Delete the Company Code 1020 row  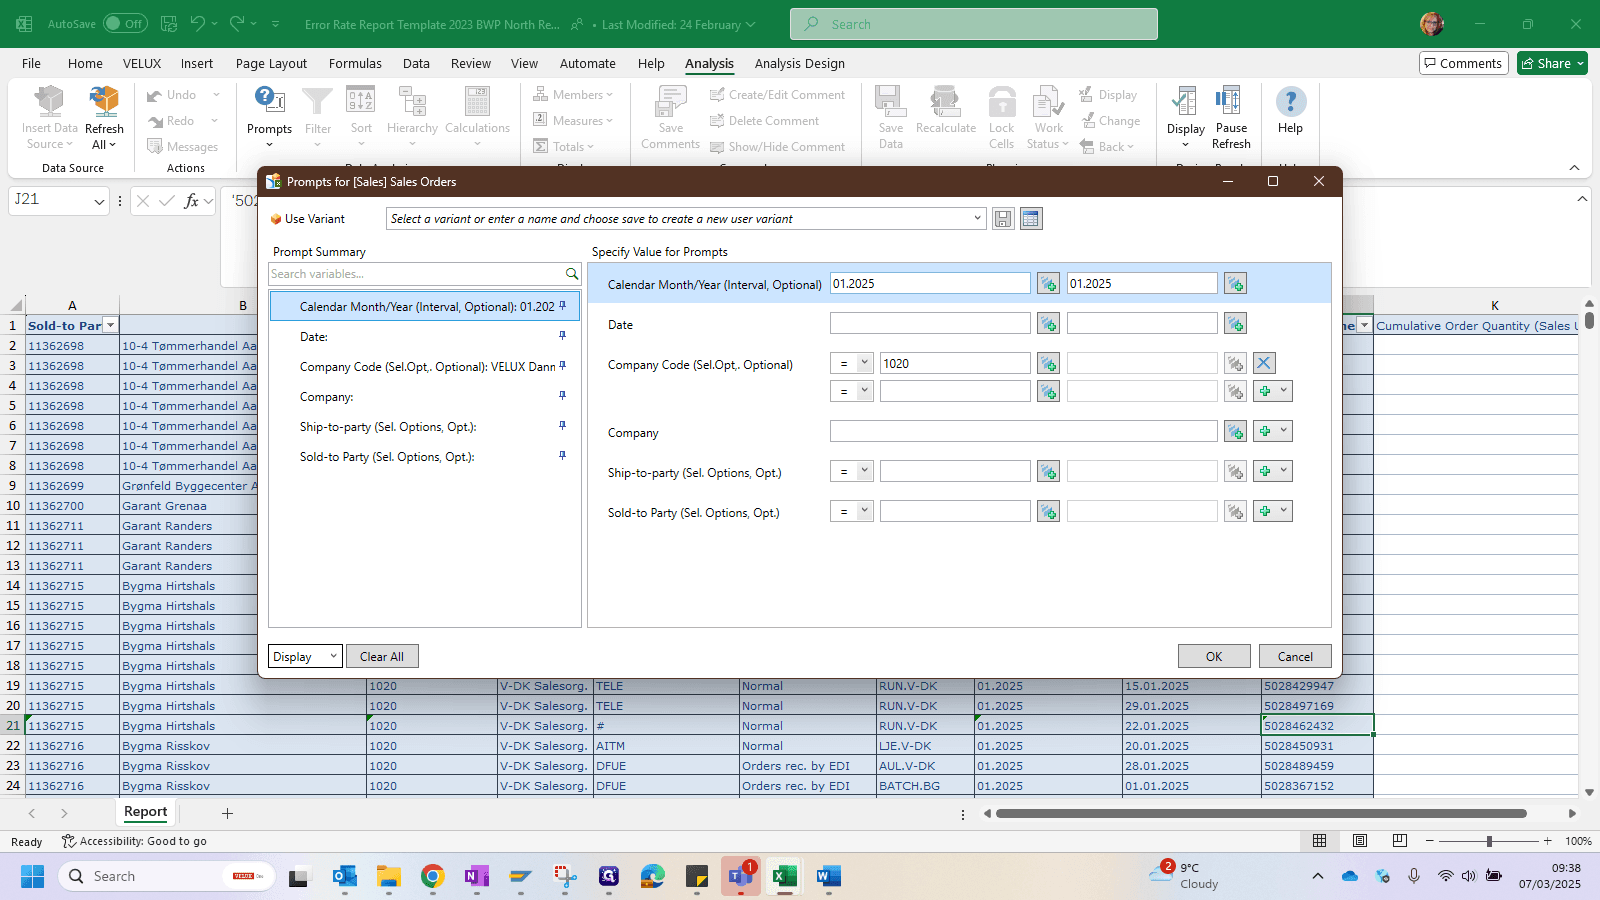click(x=1264, y=364)
